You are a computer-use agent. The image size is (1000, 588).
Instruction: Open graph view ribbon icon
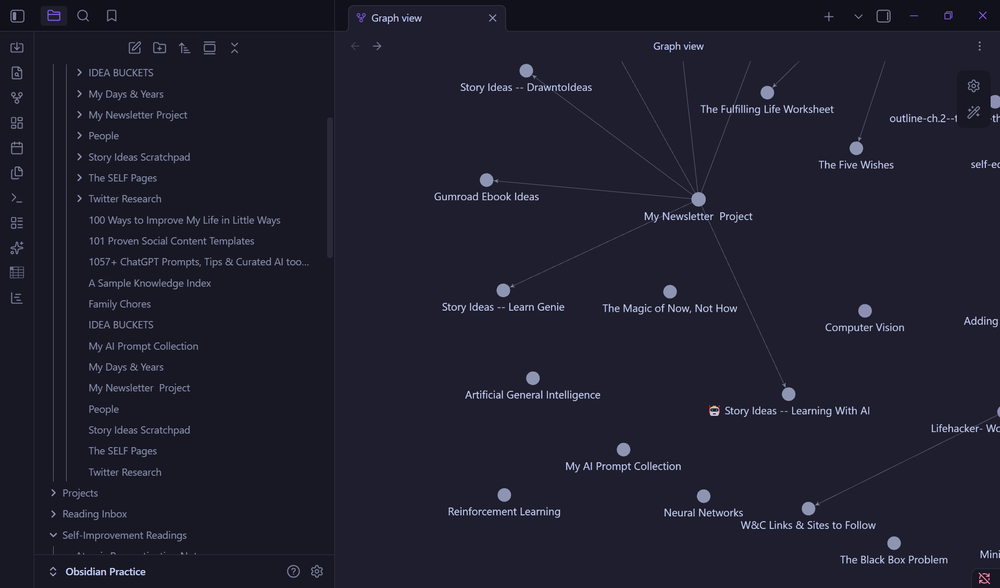17,98
